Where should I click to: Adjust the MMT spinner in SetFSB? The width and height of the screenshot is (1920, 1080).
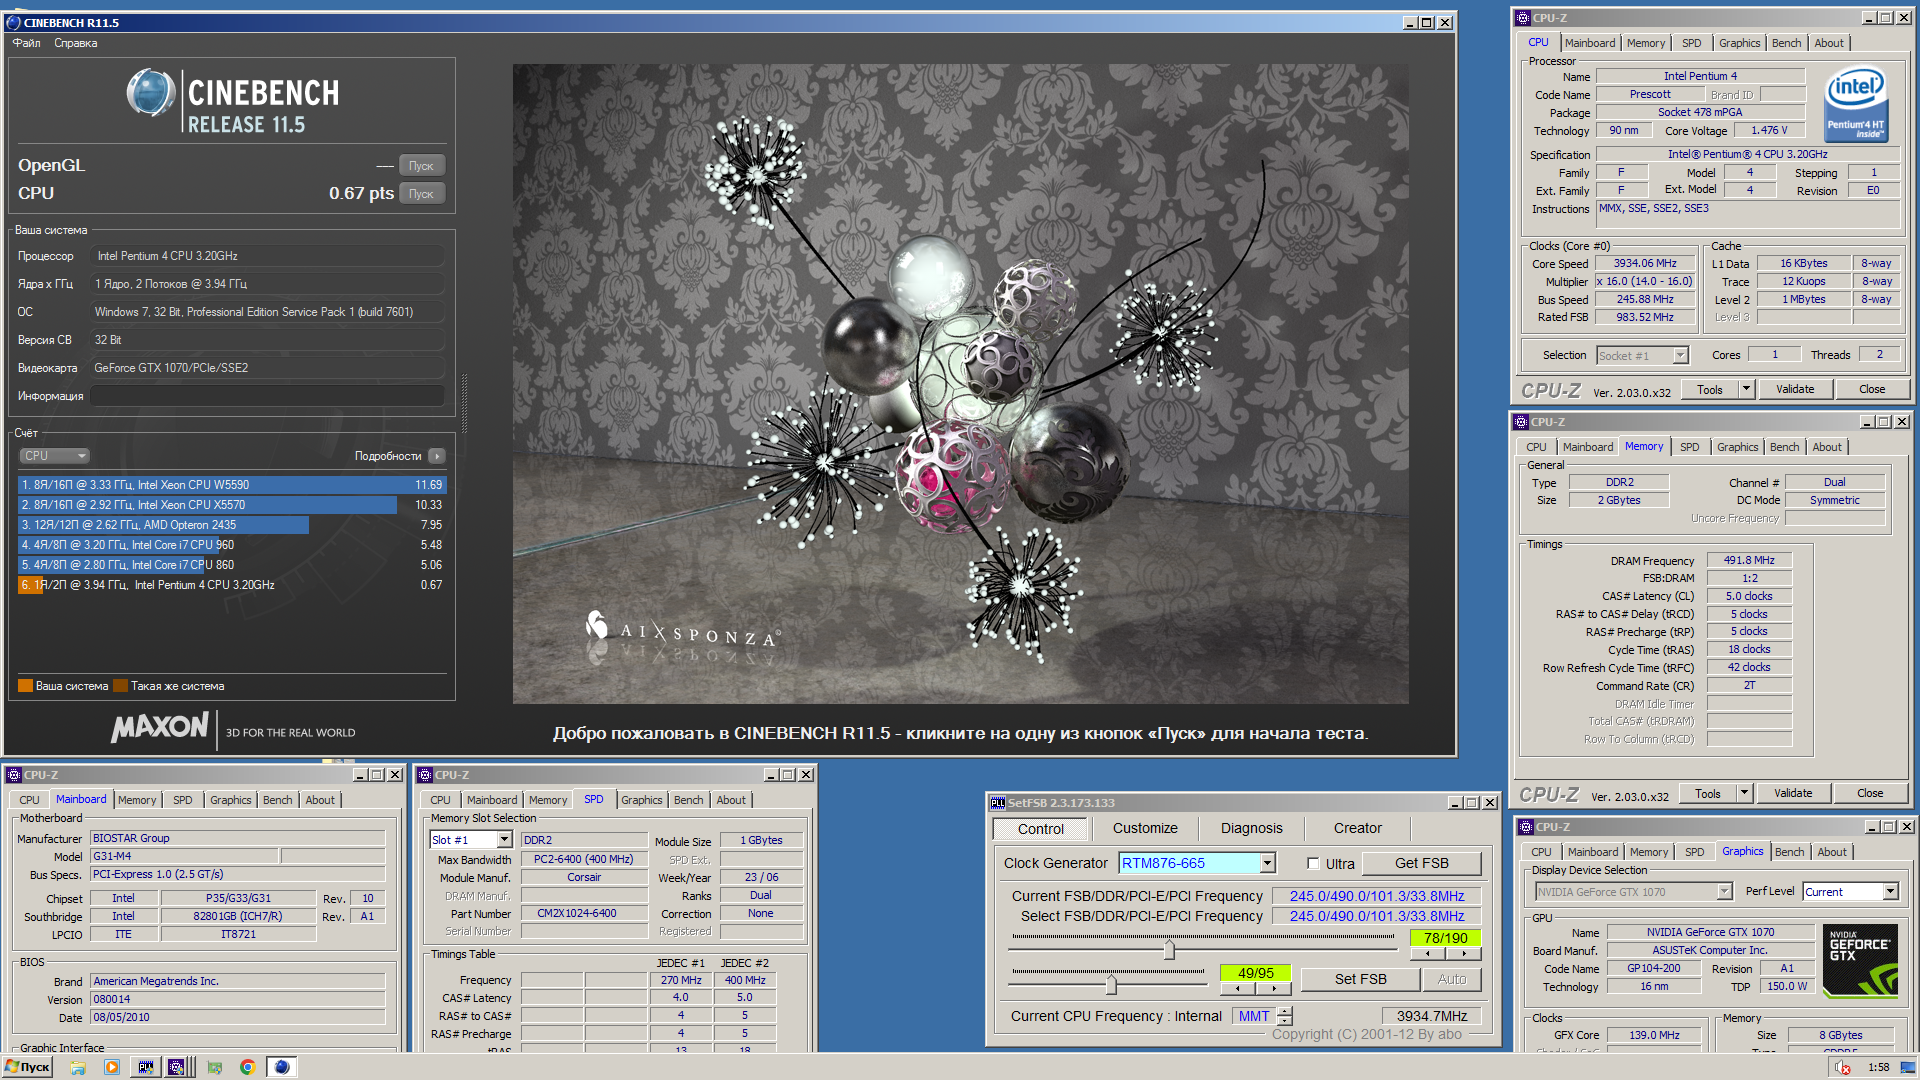click(1285, 1016)
